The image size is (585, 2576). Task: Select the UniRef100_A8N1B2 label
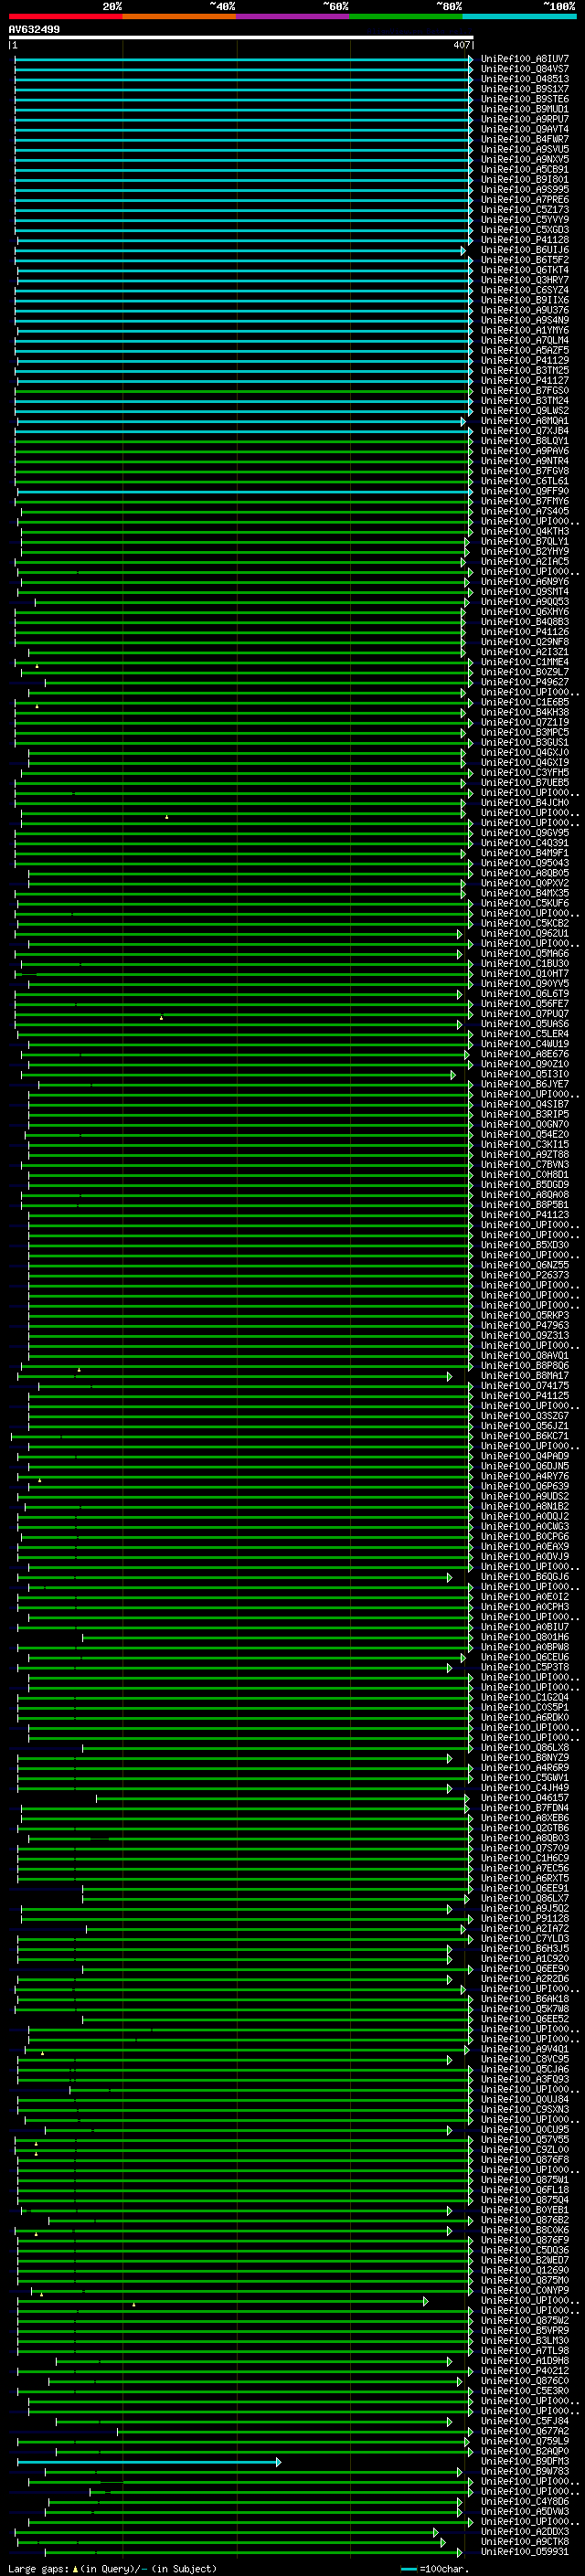click(x=525, y=1507)
